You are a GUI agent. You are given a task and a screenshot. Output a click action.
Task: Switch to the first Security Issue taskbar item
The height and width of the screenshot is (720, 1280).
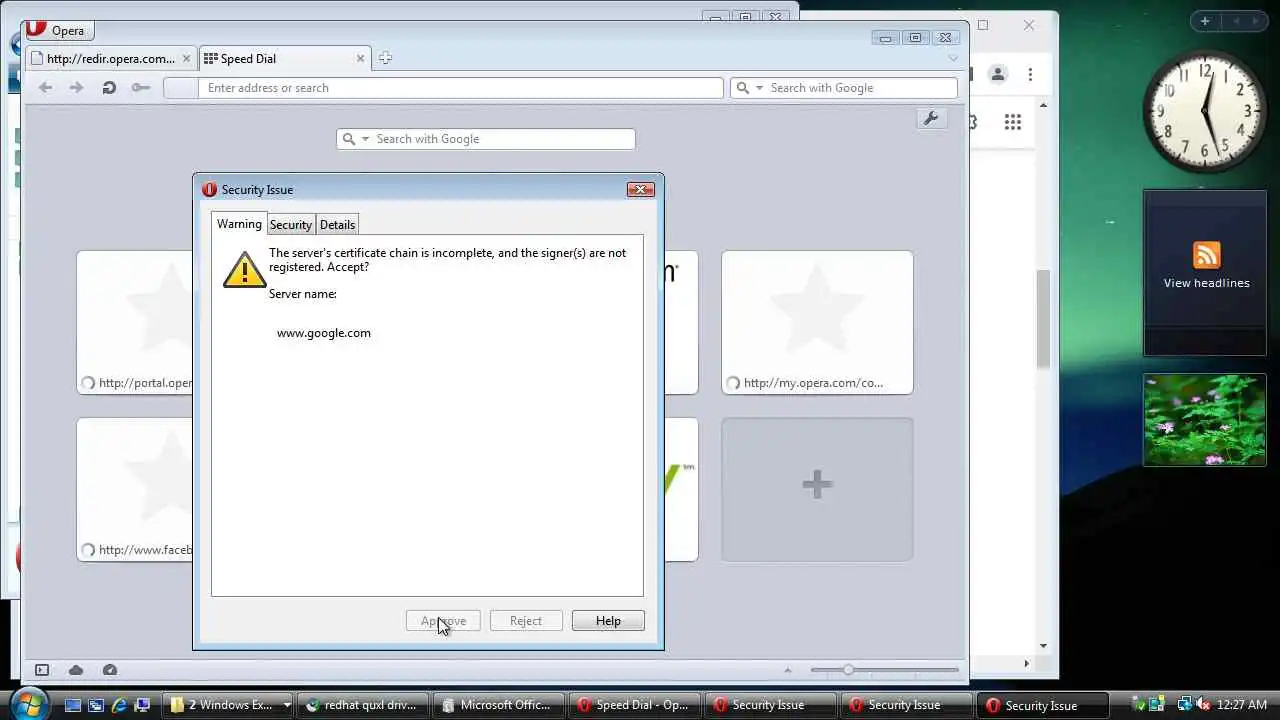[773, 705]
